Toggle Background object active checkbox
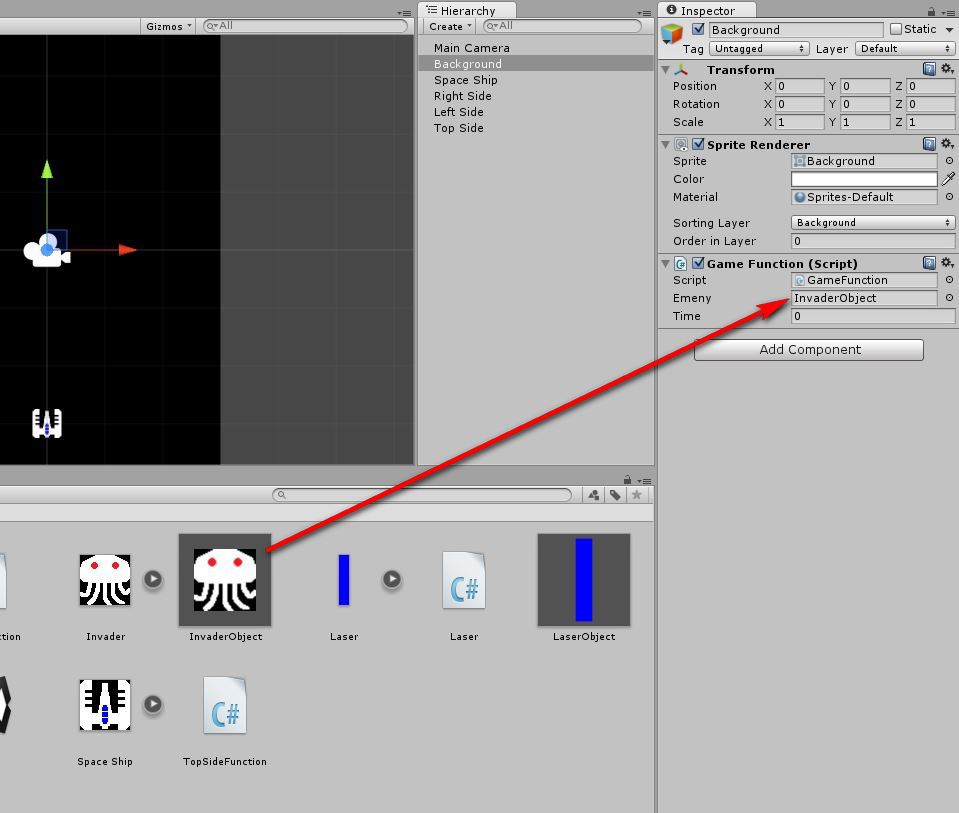This screenshot has width=959, height=813. [698, 29]
